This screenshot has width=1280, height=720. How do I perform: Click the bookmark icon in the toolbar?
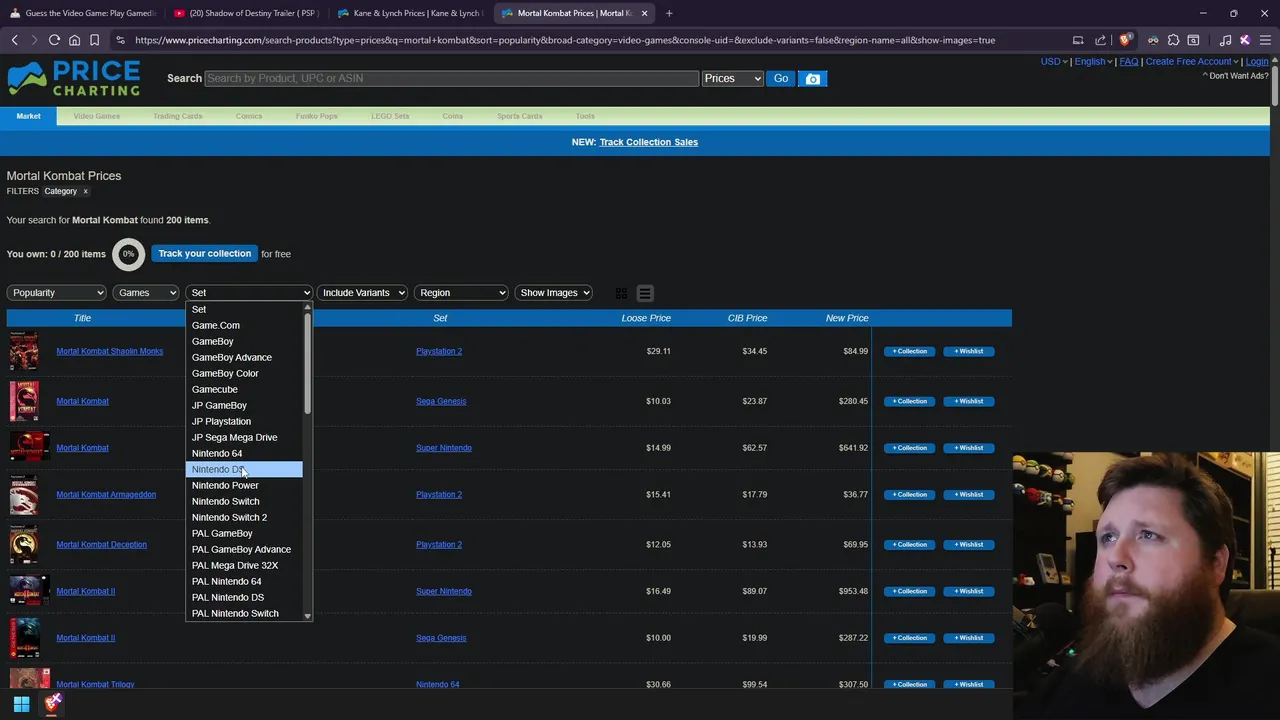pyautogui.click(x=94, y=40)
